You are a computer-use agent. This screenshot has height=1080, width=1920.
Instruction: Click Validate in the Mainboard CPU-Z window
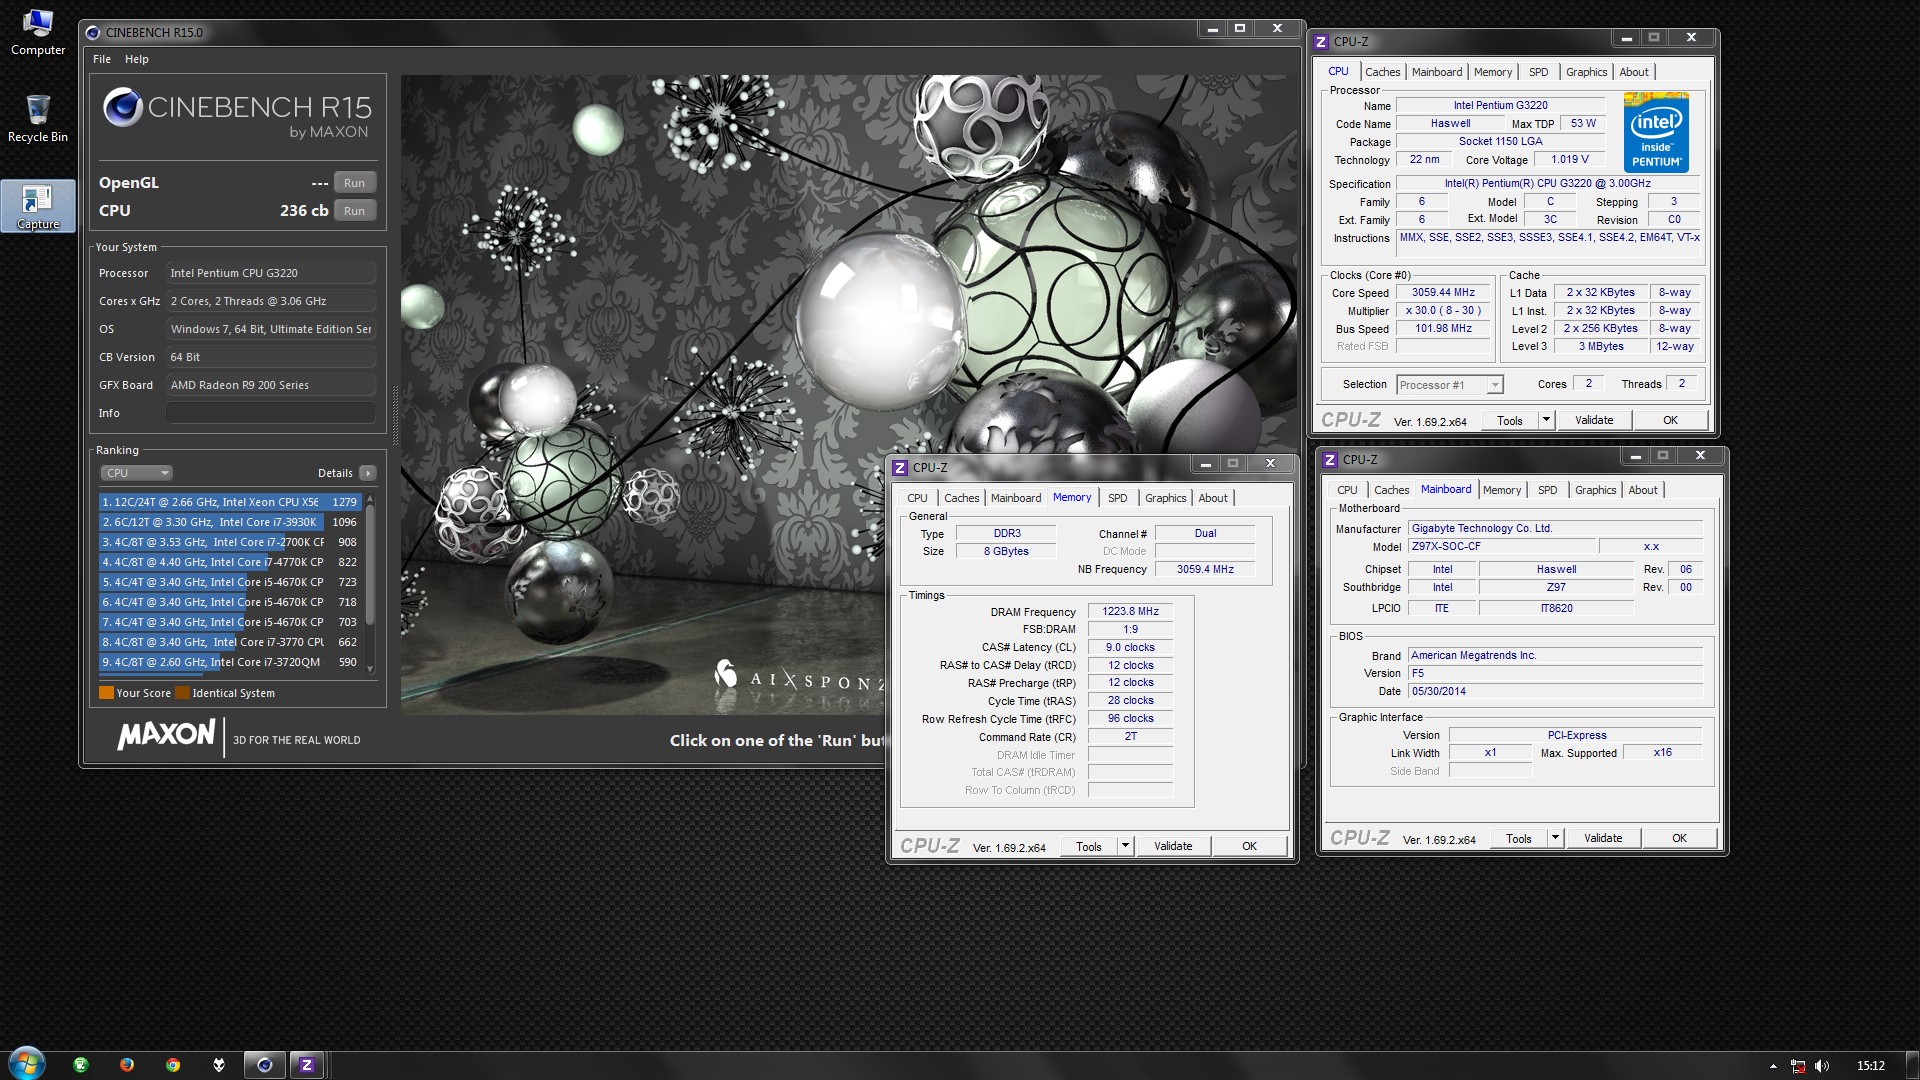click(1603, 838)
